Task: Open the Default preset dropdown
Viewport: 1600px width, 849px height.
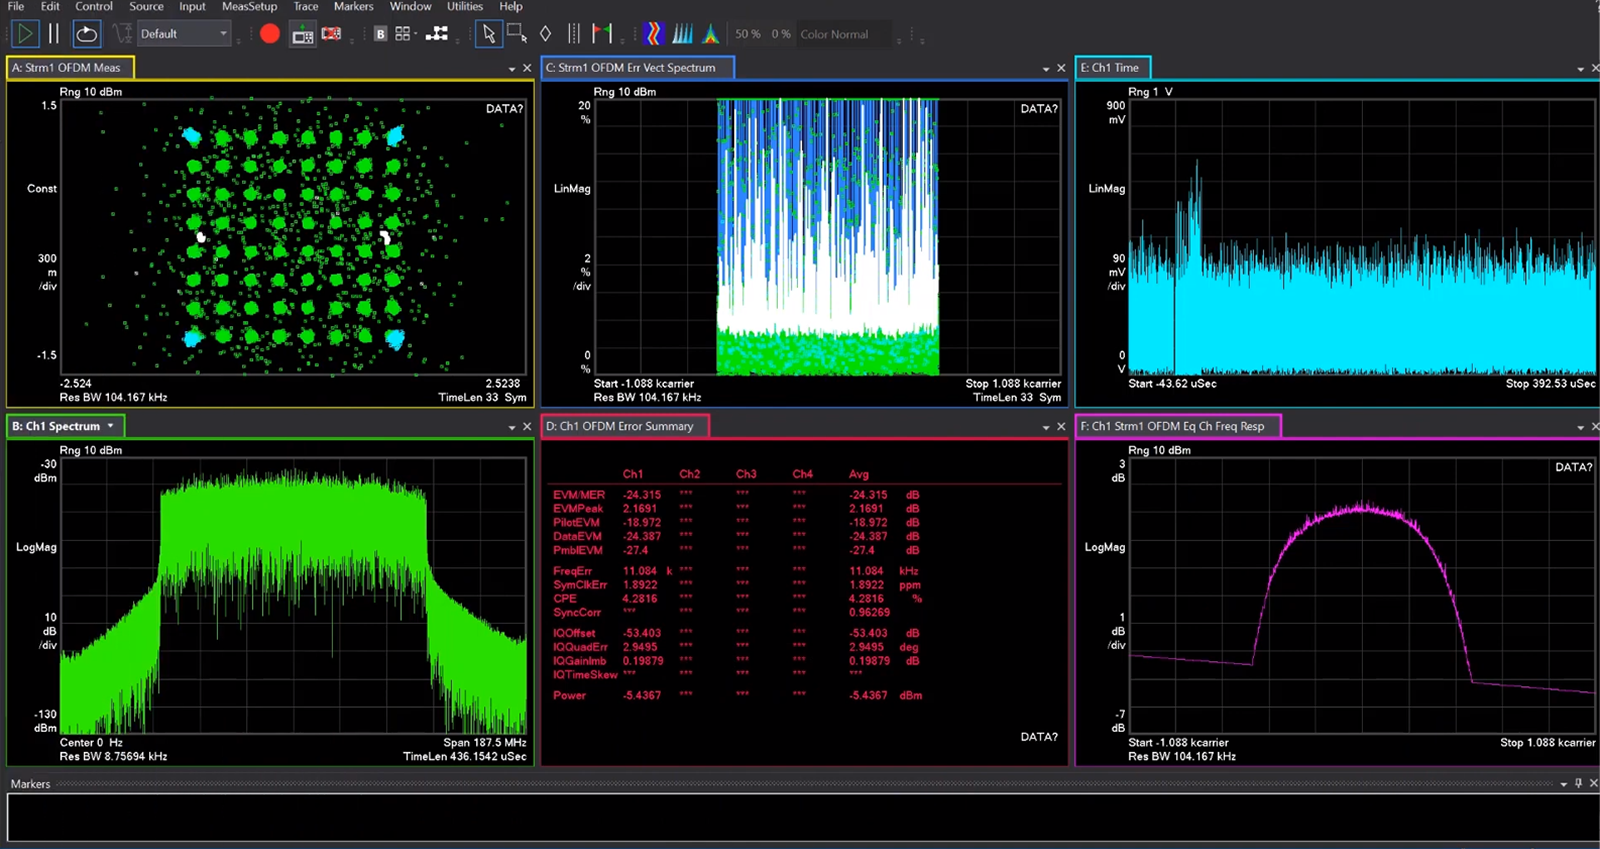Action: (183, 34)
